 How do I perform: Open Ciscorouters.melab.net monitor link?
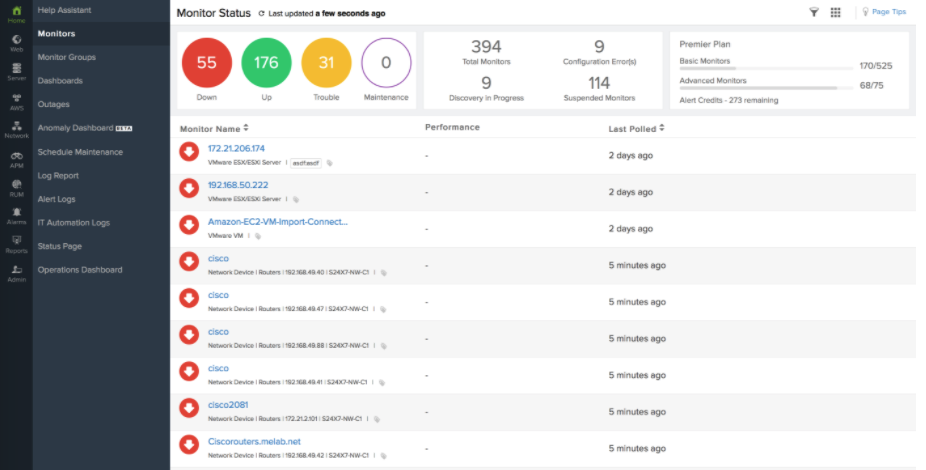click(x=254, y=441)
